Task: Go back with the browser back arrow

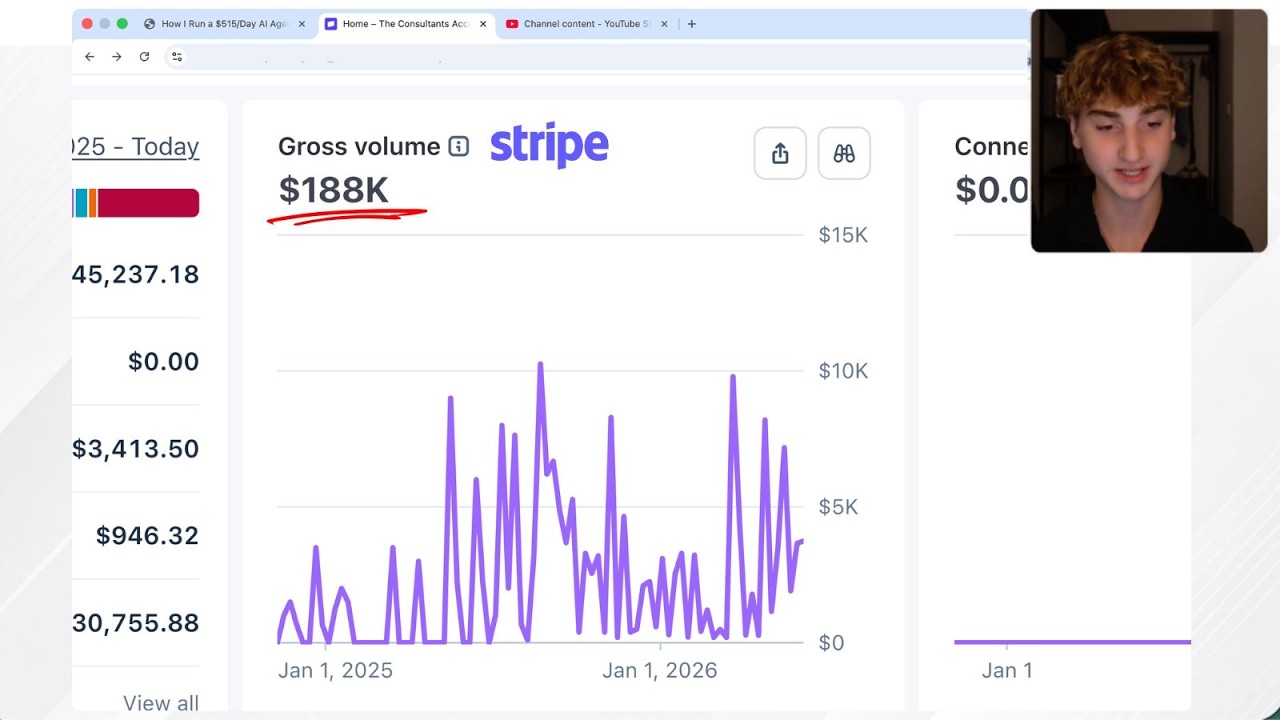Action: [x=89, y=57]
